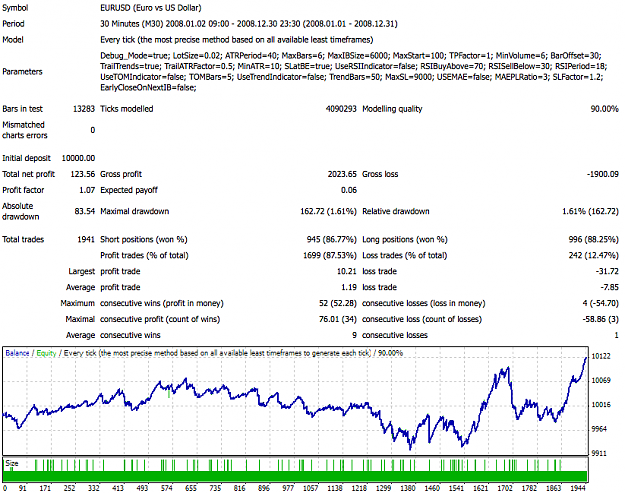
Task: Click the 10122 label on chart axis
Action: coord(601,356)
